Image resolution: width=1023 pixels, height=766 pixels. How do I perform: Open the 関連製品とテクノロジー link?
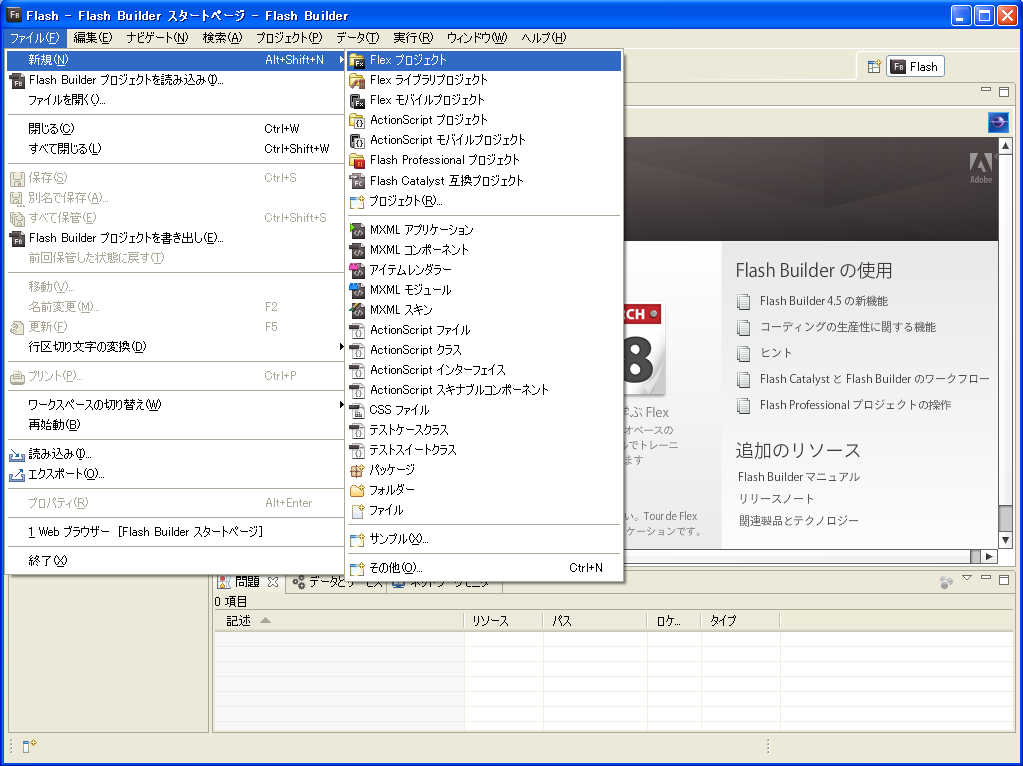[x=799, y=521]
